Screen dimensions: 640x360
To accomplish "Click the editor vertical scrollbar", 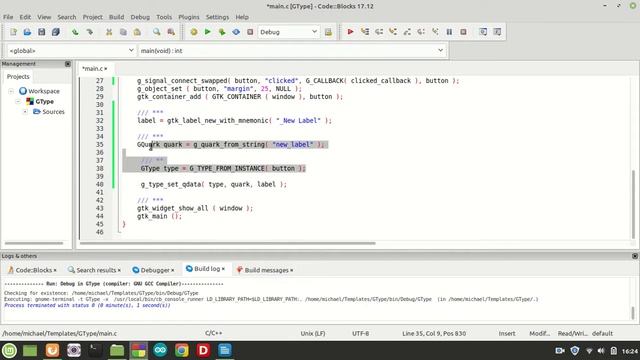I will [634, 203].
